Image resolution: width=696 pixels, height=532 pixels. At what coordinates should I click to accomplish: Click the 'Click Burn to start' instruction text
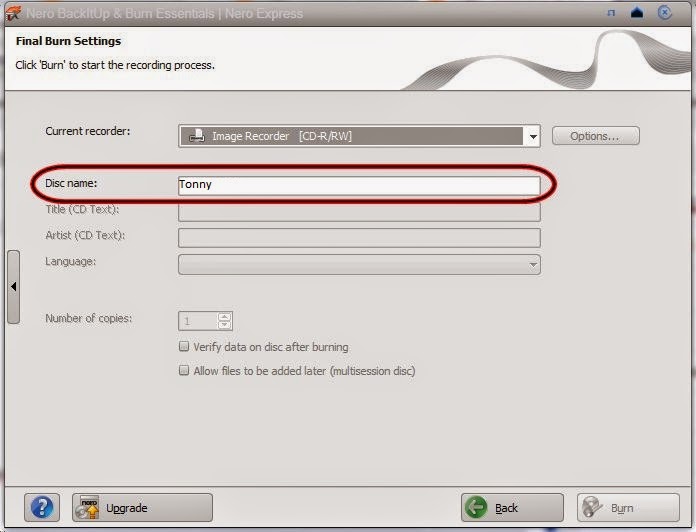[x=115, y=65]
